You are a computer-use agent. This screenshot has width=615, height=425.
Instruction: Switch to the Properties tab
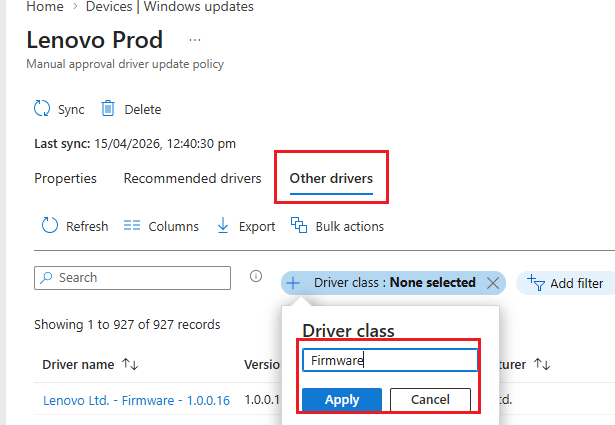click(66, 179)
